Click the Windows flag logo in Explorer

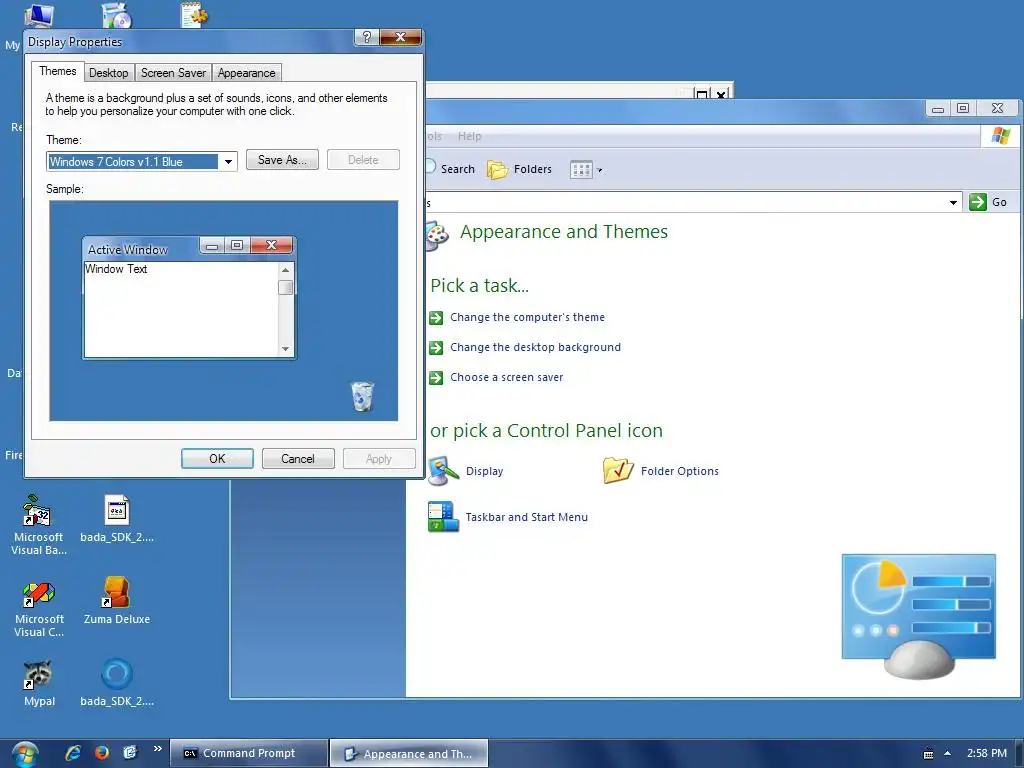pyautogui.click(x=1000, y=136)
